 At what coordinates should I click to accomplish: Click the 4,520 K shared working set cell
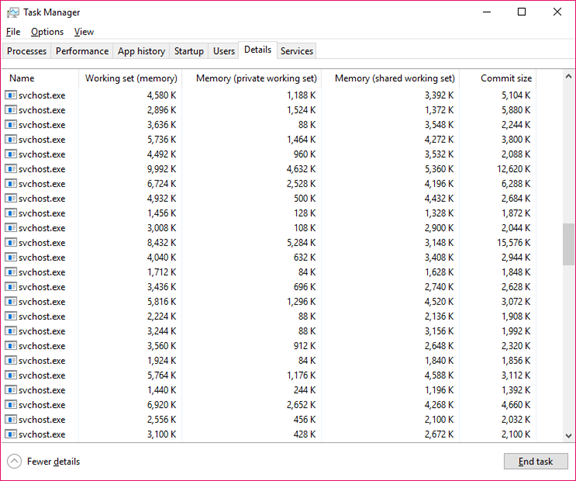click(439, 301)
